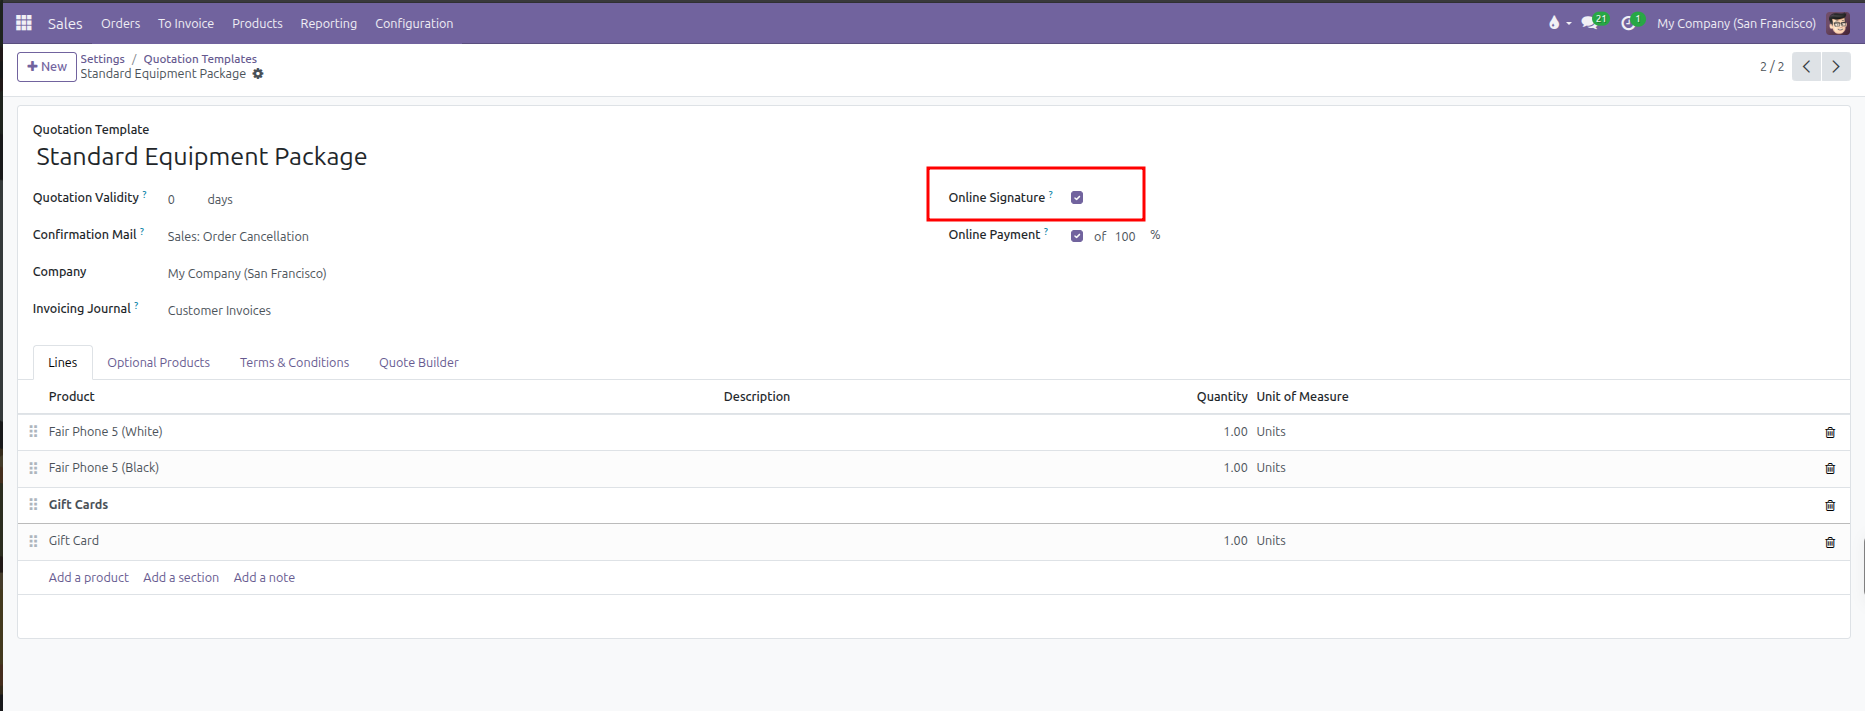Screen dimensions: 1865x711
Task: Click drag handle of Gift Cards section
Action: [33, 505]
